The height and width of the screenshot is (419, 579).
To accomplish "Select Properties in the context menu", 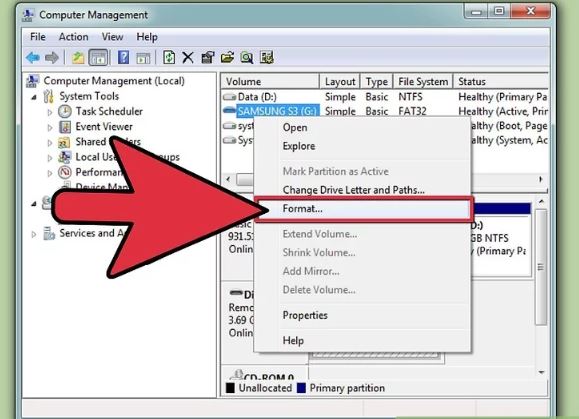I will click(305, 315).
